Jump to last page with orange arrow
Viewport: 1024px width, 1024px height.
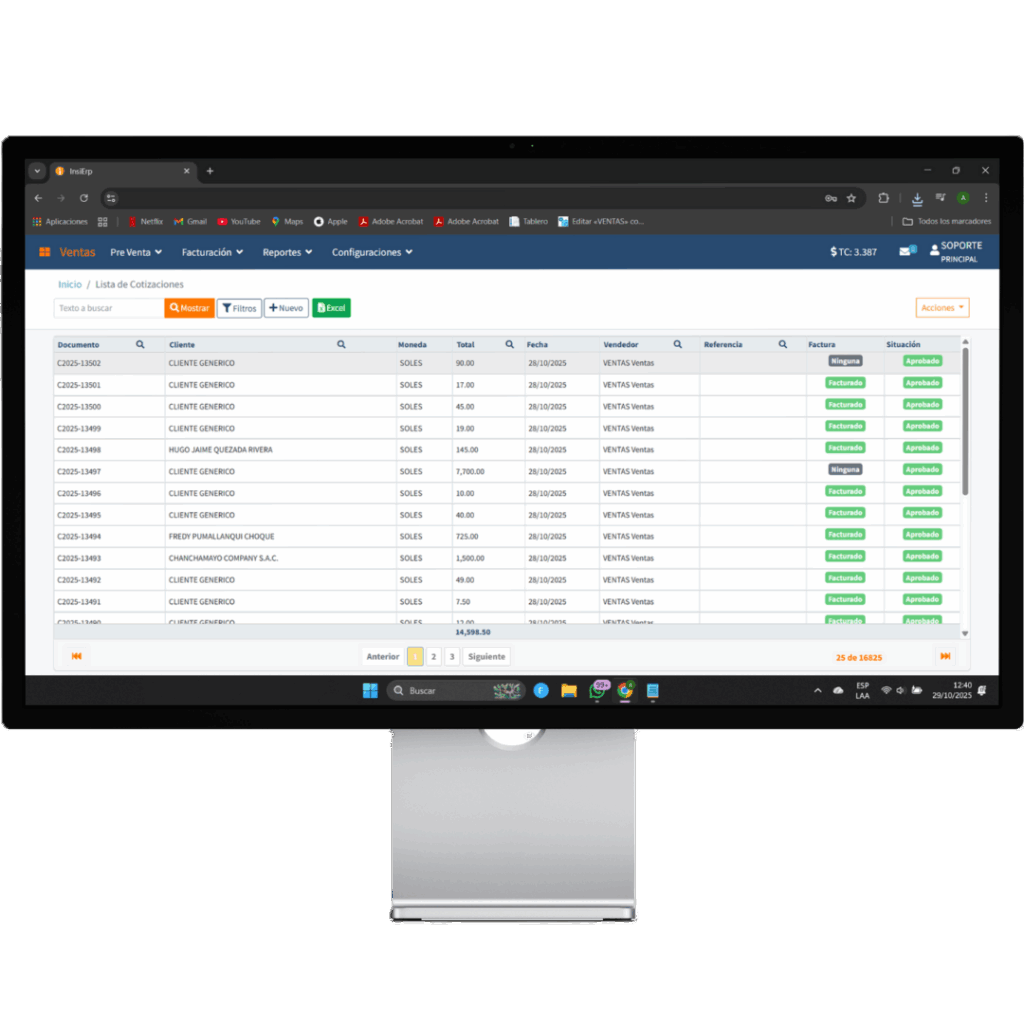tap(945, 656)
